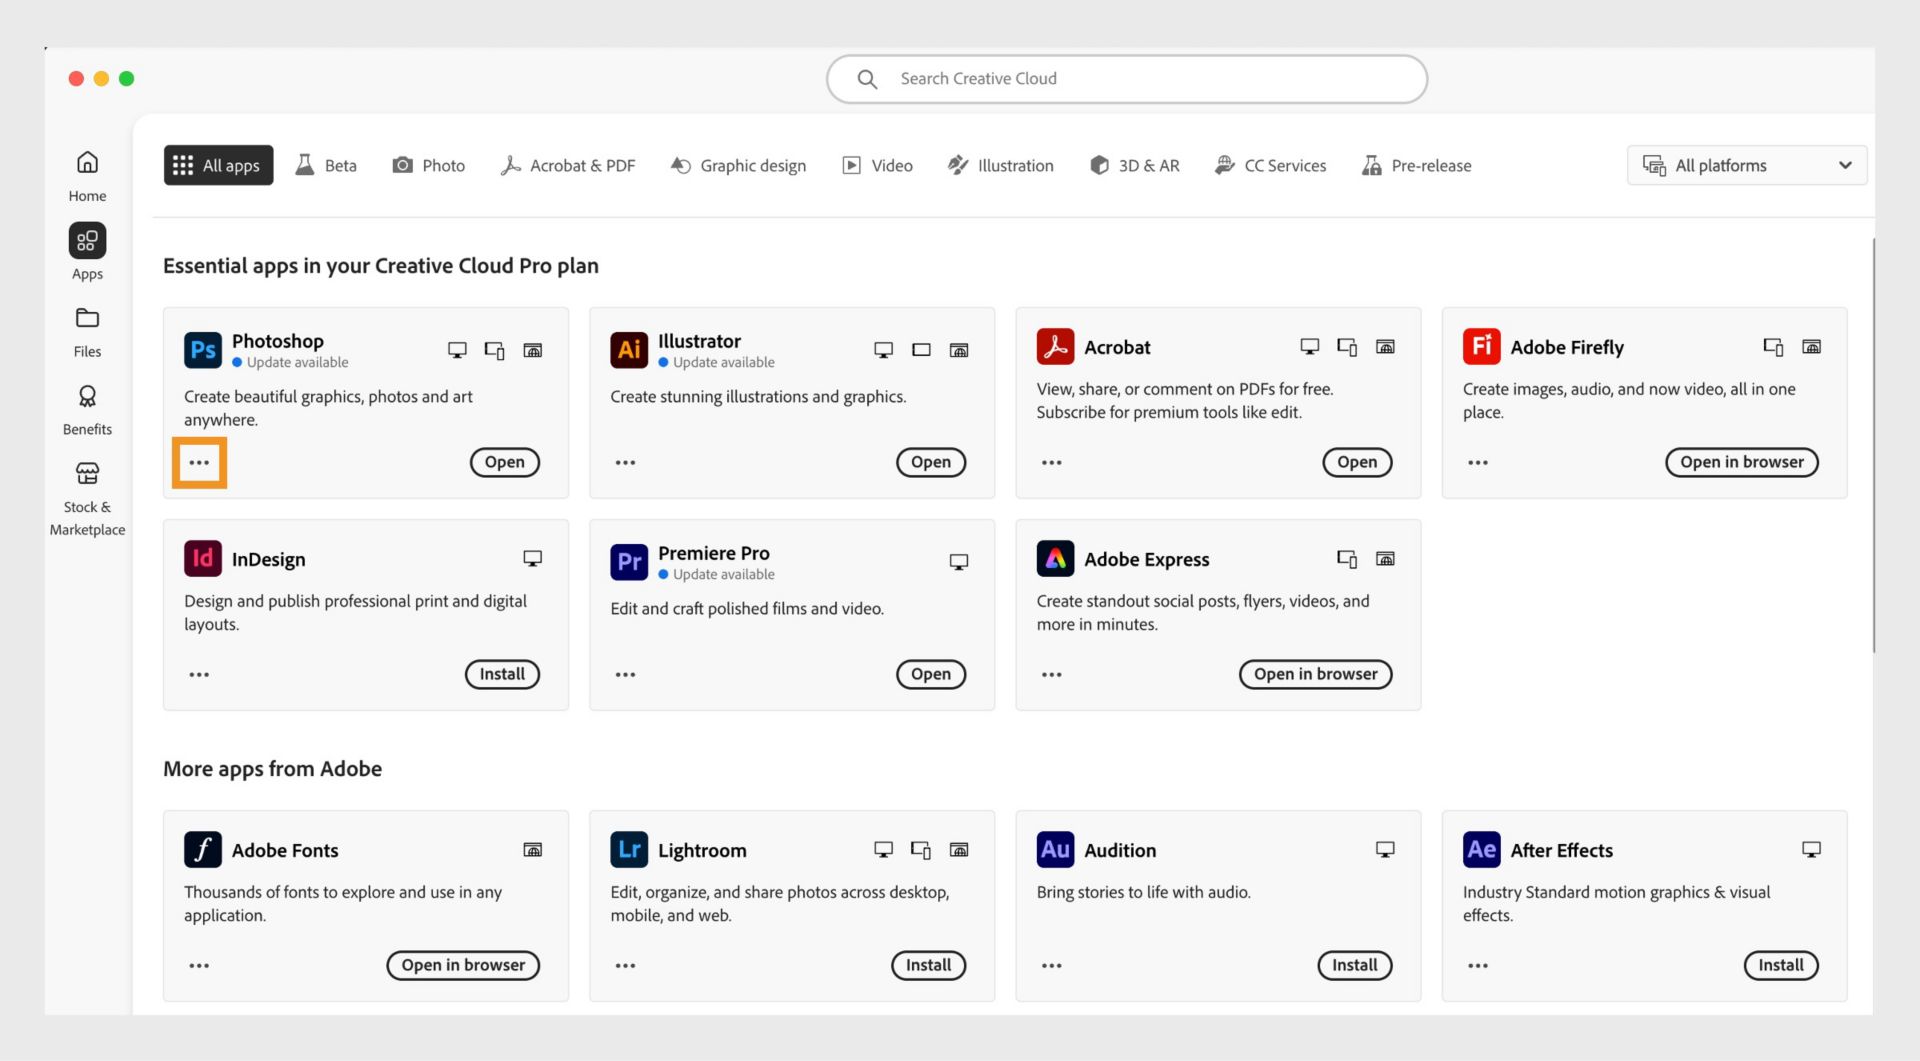Expand the All platforms dropdown
Image resolution: width=1920 pixels, height=1061 pixels.
coord(1746,166)
